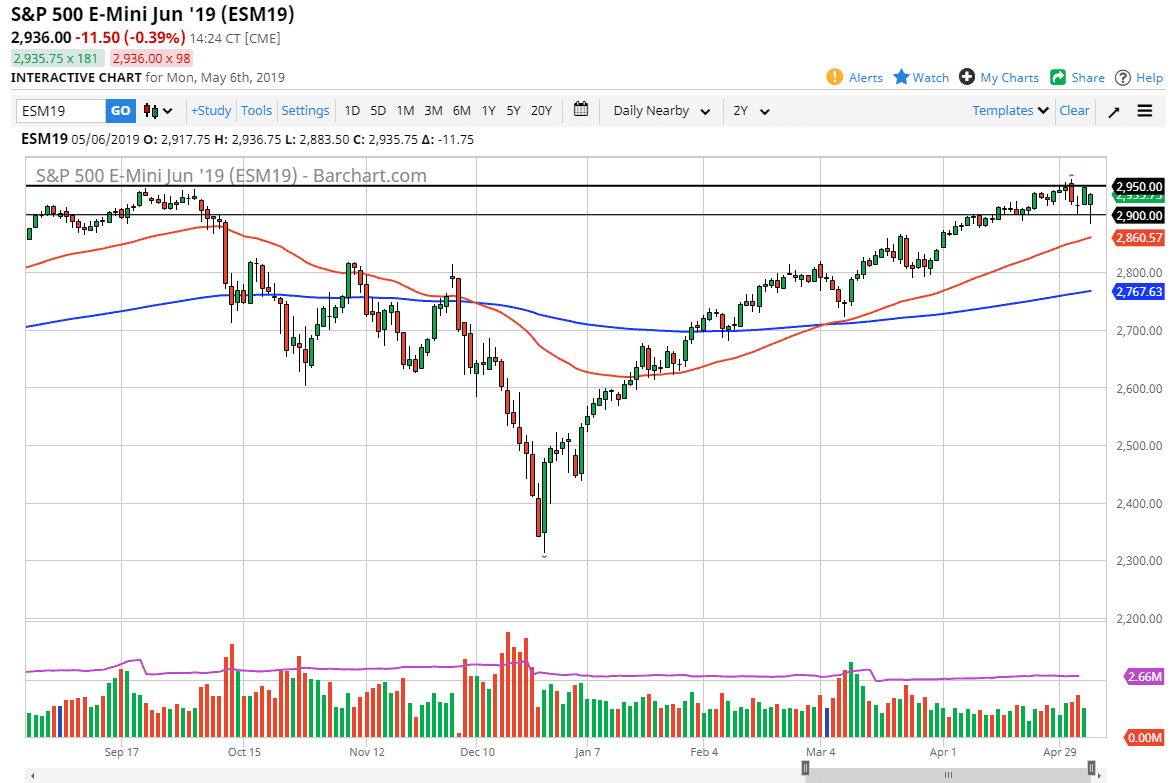Click inside the ESM19 symbol input field
The image size is (1172, 783).
(x=60, y=111)
